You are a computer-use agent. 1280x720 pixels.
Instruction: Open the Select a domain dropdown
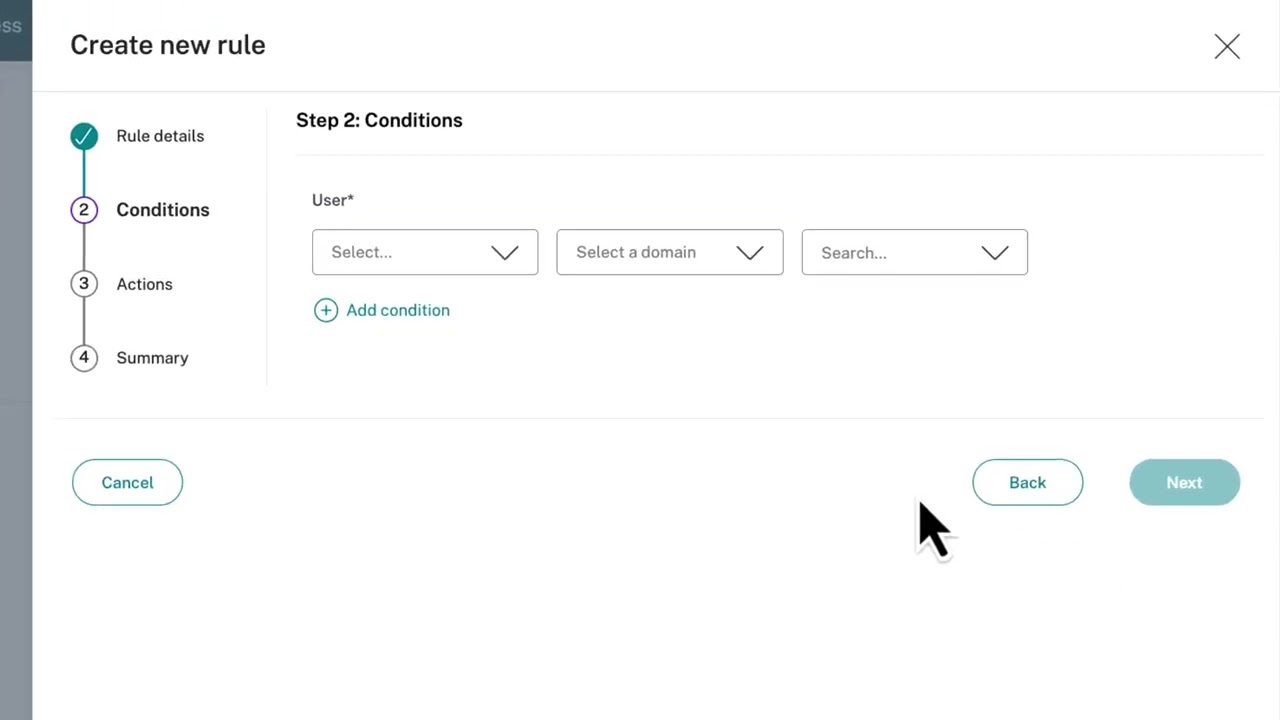(x=669, y=252)
